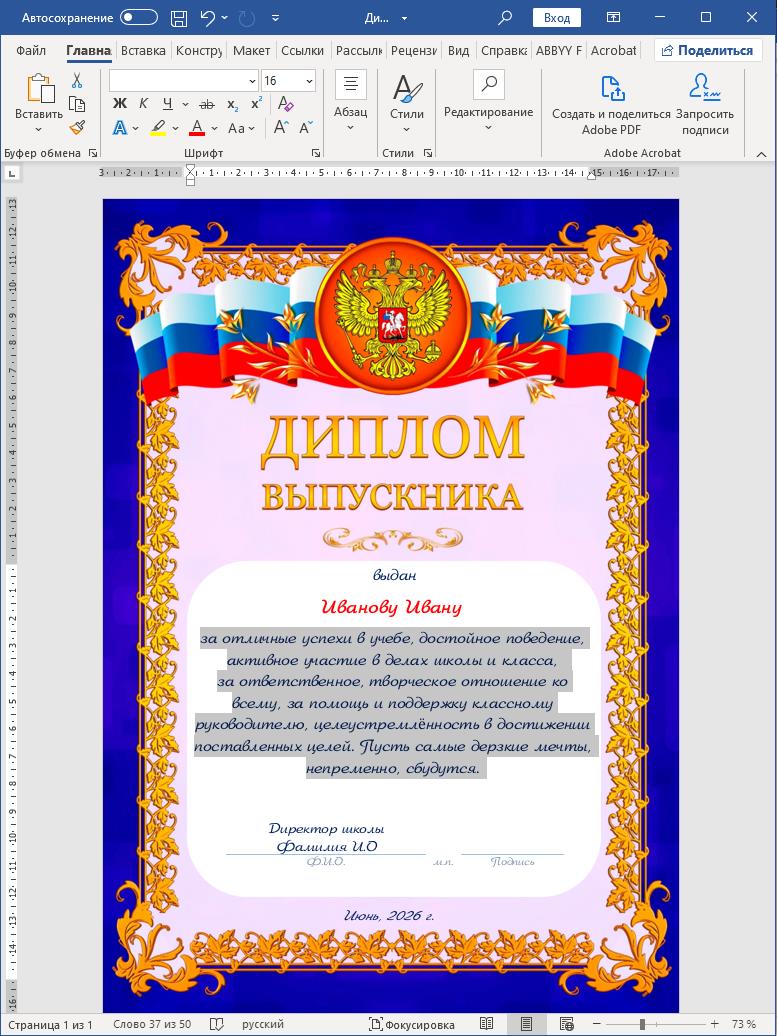Toggle superscript formatting
777x1036 pixels.
click(x=256, y=104)
